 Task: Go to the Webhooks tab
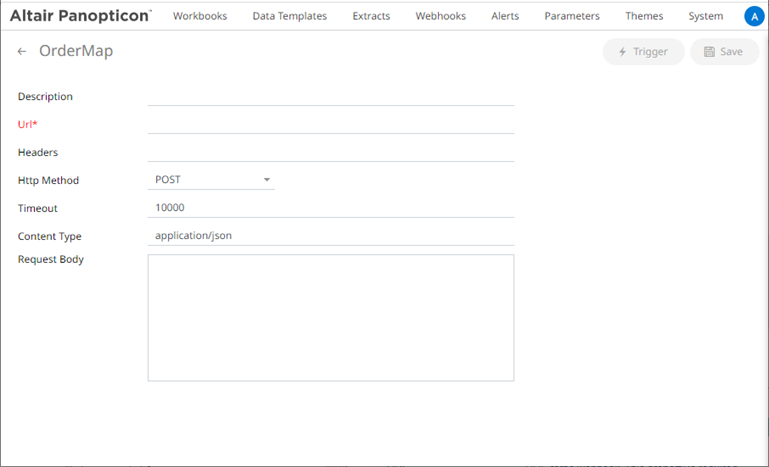click(x=440, y=16)
